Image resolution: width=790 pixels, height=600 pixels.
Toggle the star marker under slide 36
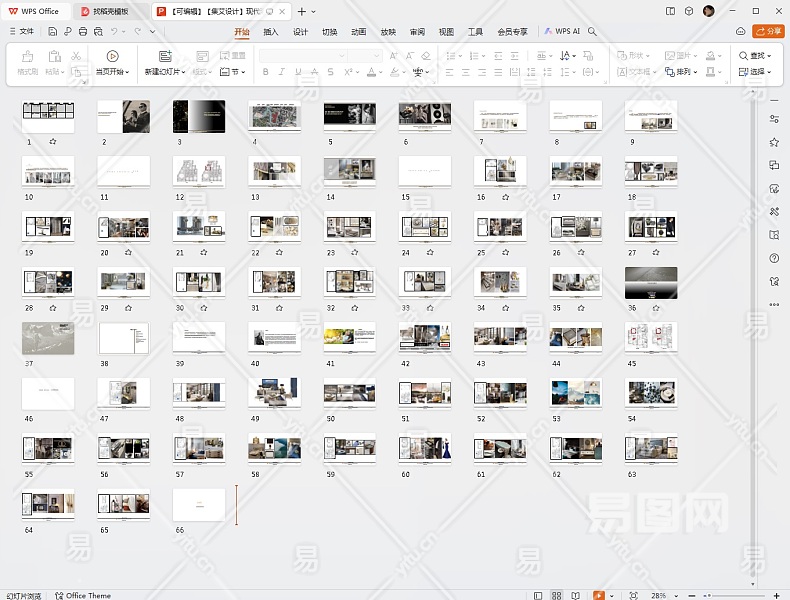pyautogui.click(x=657, y=308)
